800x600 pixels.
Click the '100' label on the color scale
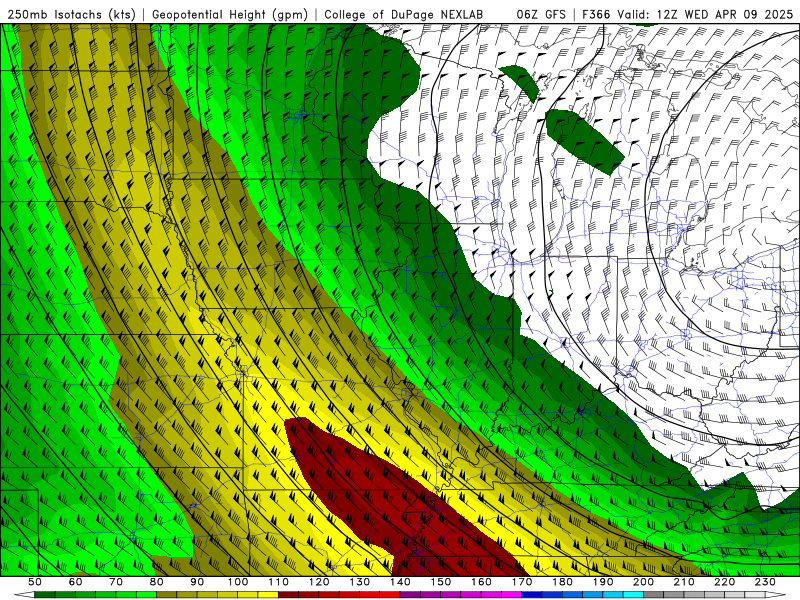(238, 582)
